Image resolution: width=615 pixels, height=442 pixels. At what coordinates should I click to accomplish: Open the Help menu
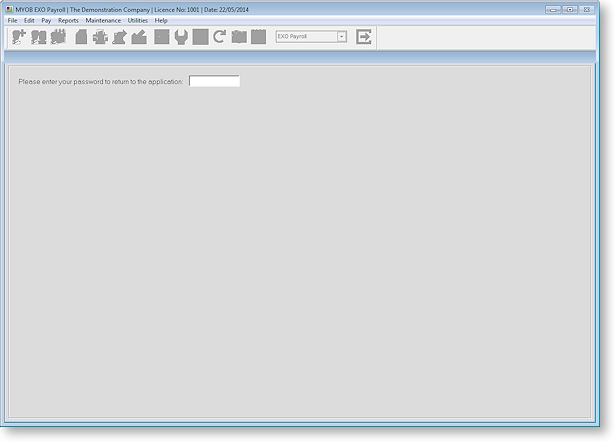(161, 20)
